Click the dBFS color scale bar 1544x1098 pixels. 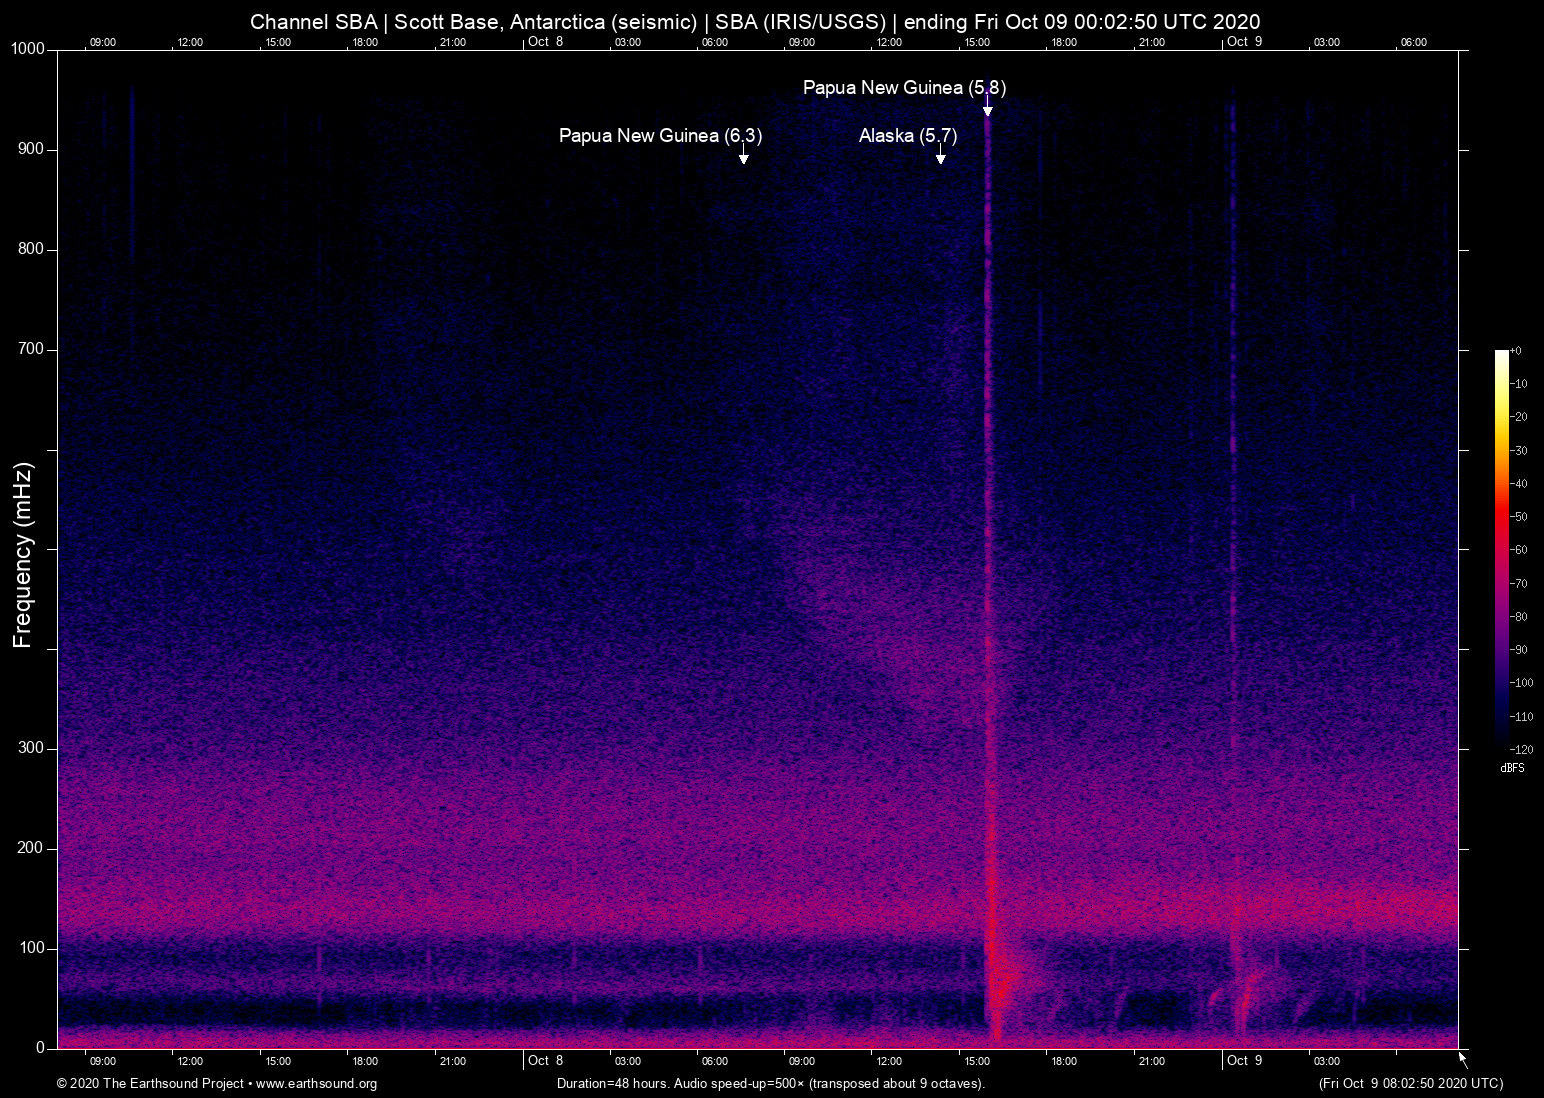1501,548
